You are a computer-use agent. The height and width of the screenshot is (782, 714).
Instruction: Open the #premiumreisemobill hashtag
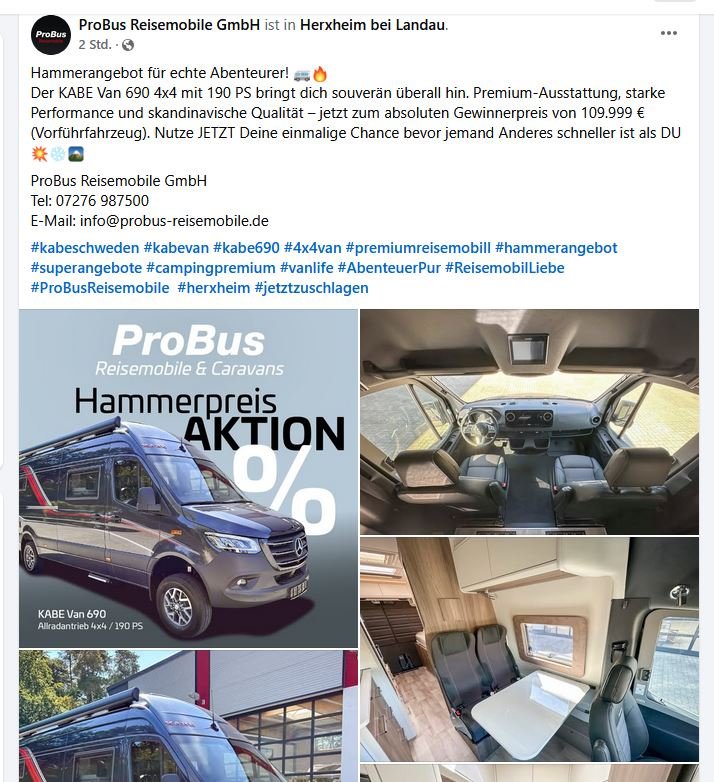coord(418,248)
